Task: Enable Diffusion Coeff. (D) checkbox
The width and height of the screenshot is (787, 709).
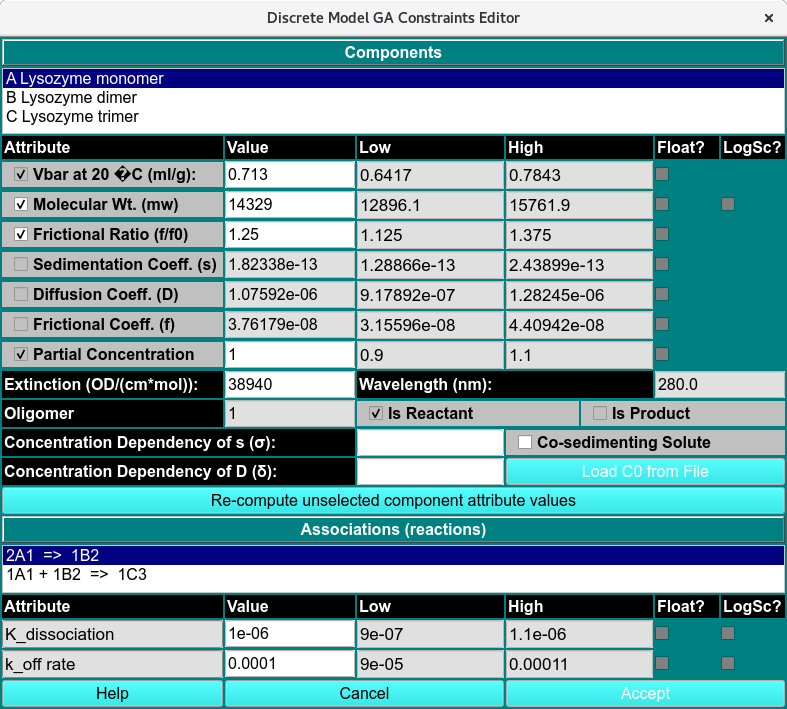Action: (x=21, y=295)
